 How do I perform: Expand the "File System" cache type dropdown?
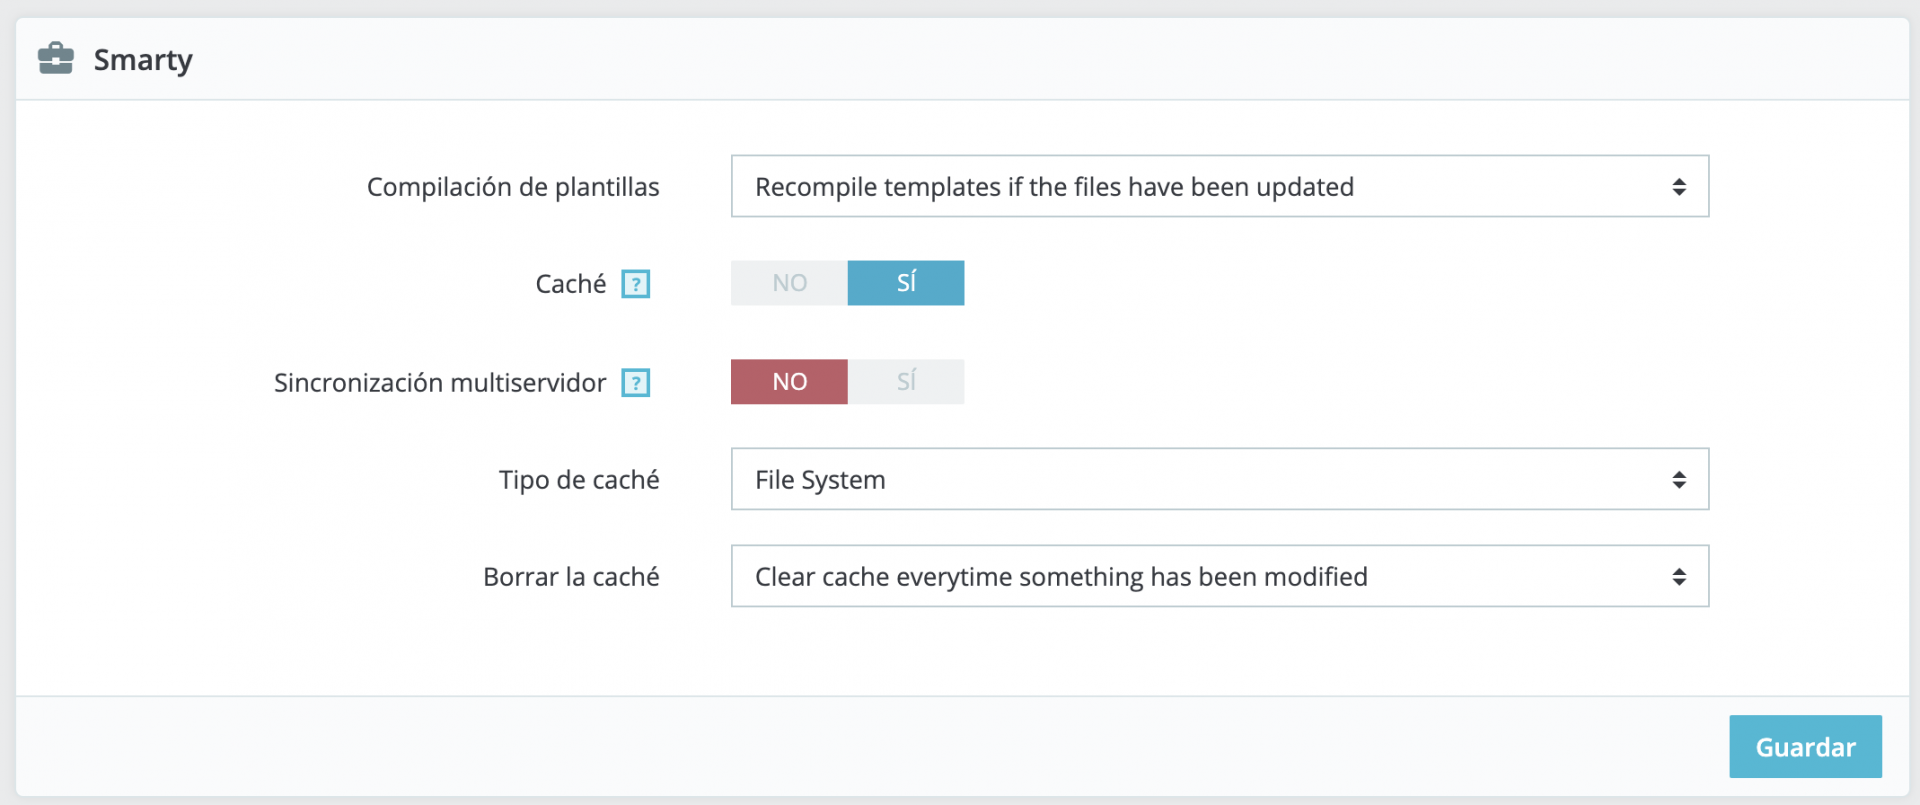pos(1200,480)
